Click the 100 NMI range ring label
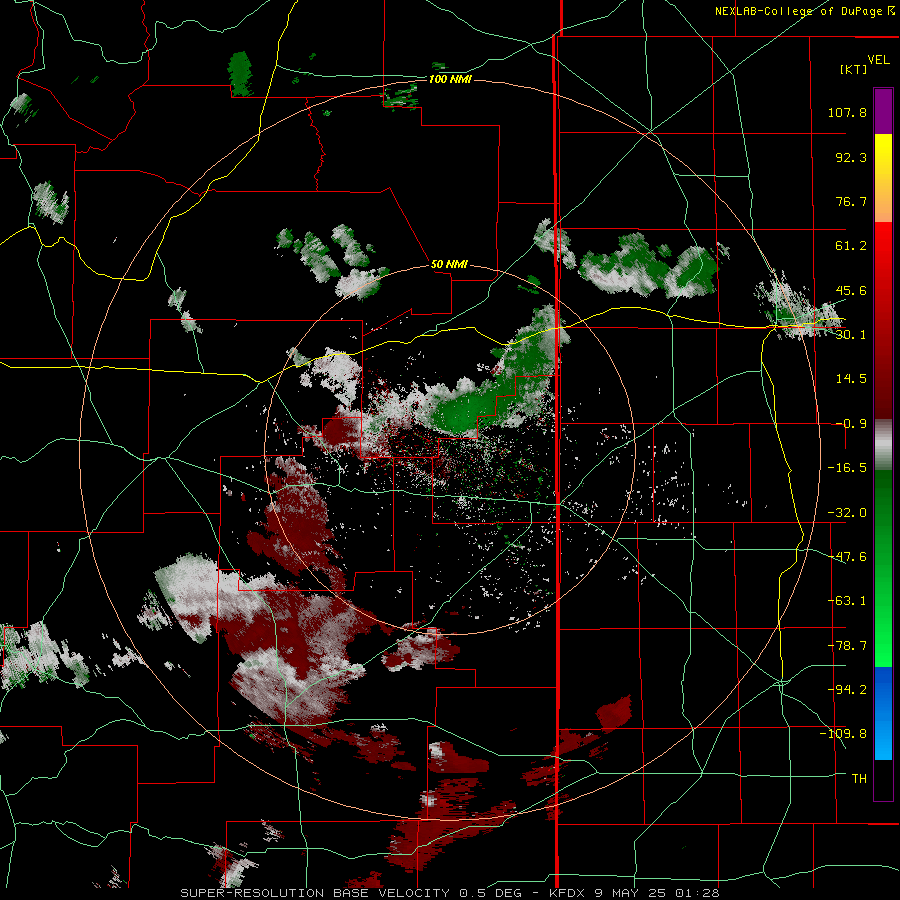 [450, 79]
